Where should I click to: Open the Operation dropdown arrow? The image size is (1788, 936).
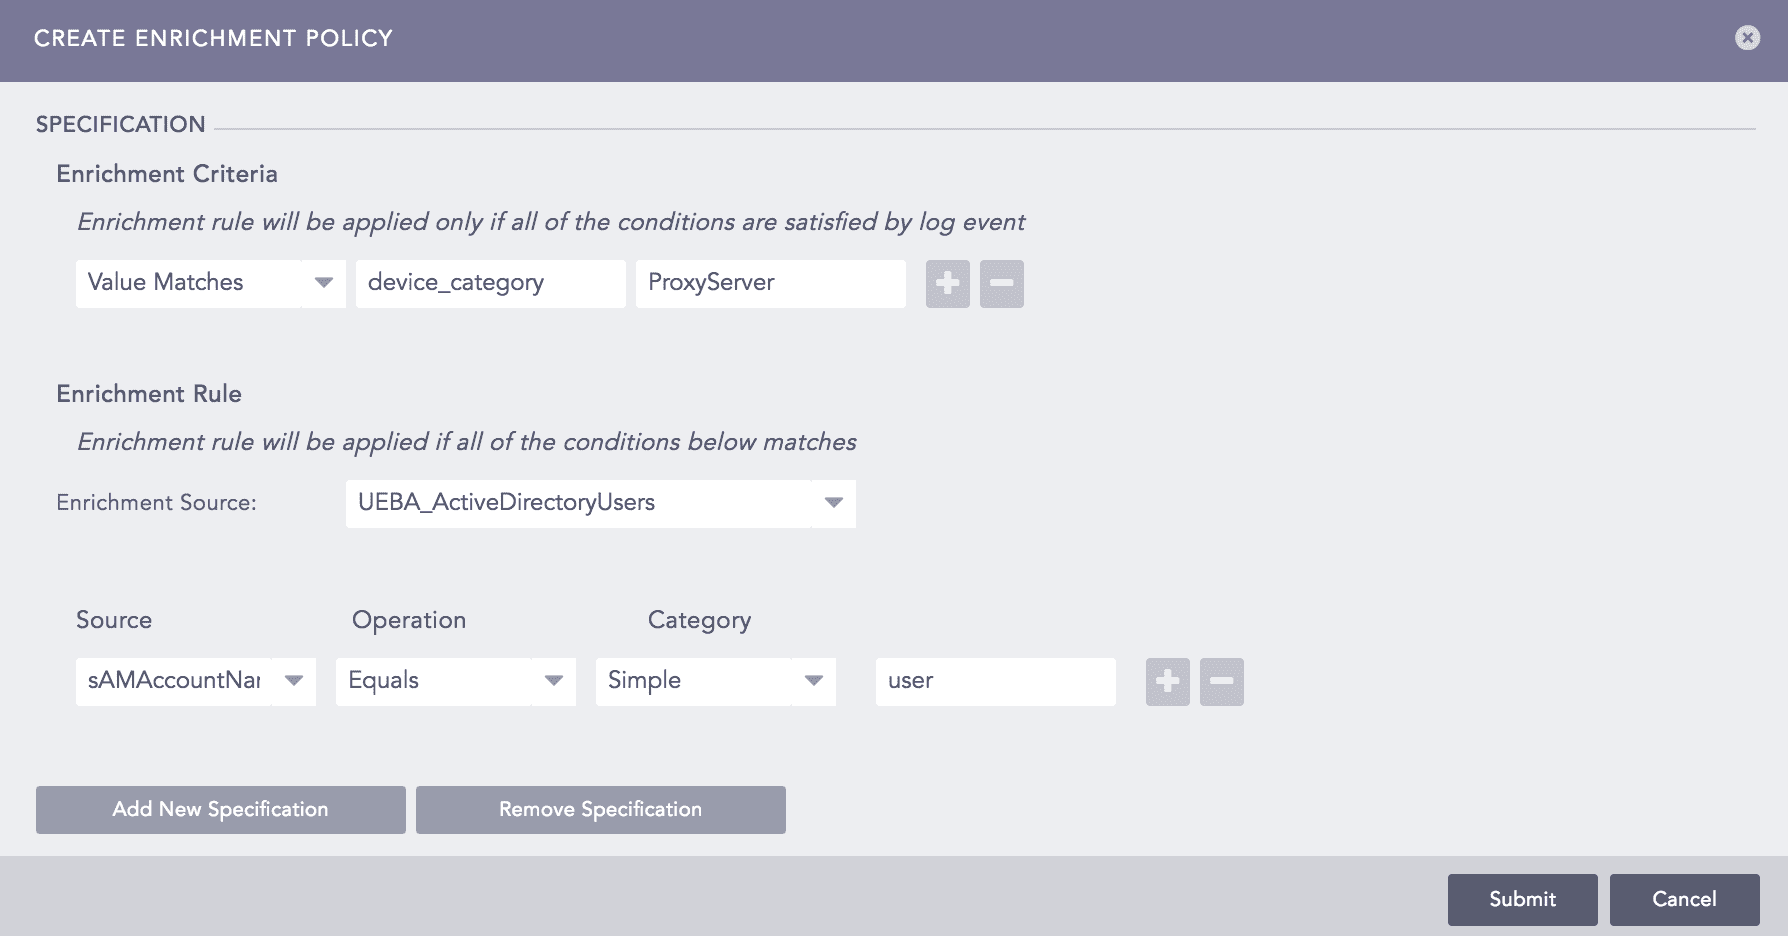(x=553, y=681)
